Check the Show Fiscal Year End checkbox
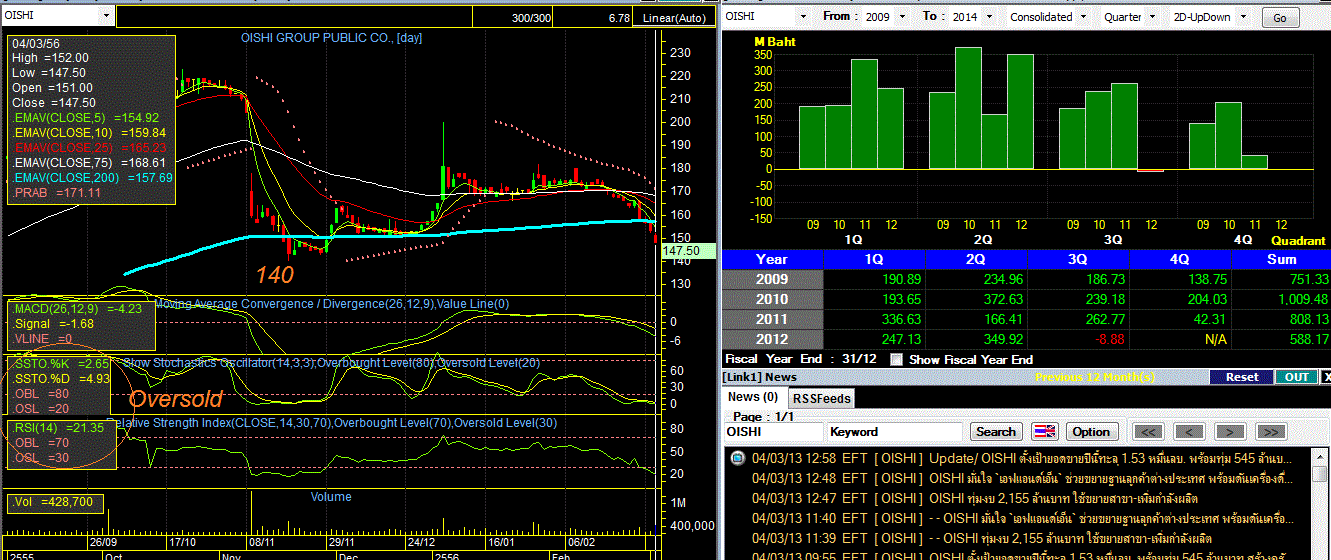The height and width of the screenshot is (560, 1331). (x=896, y=359)
